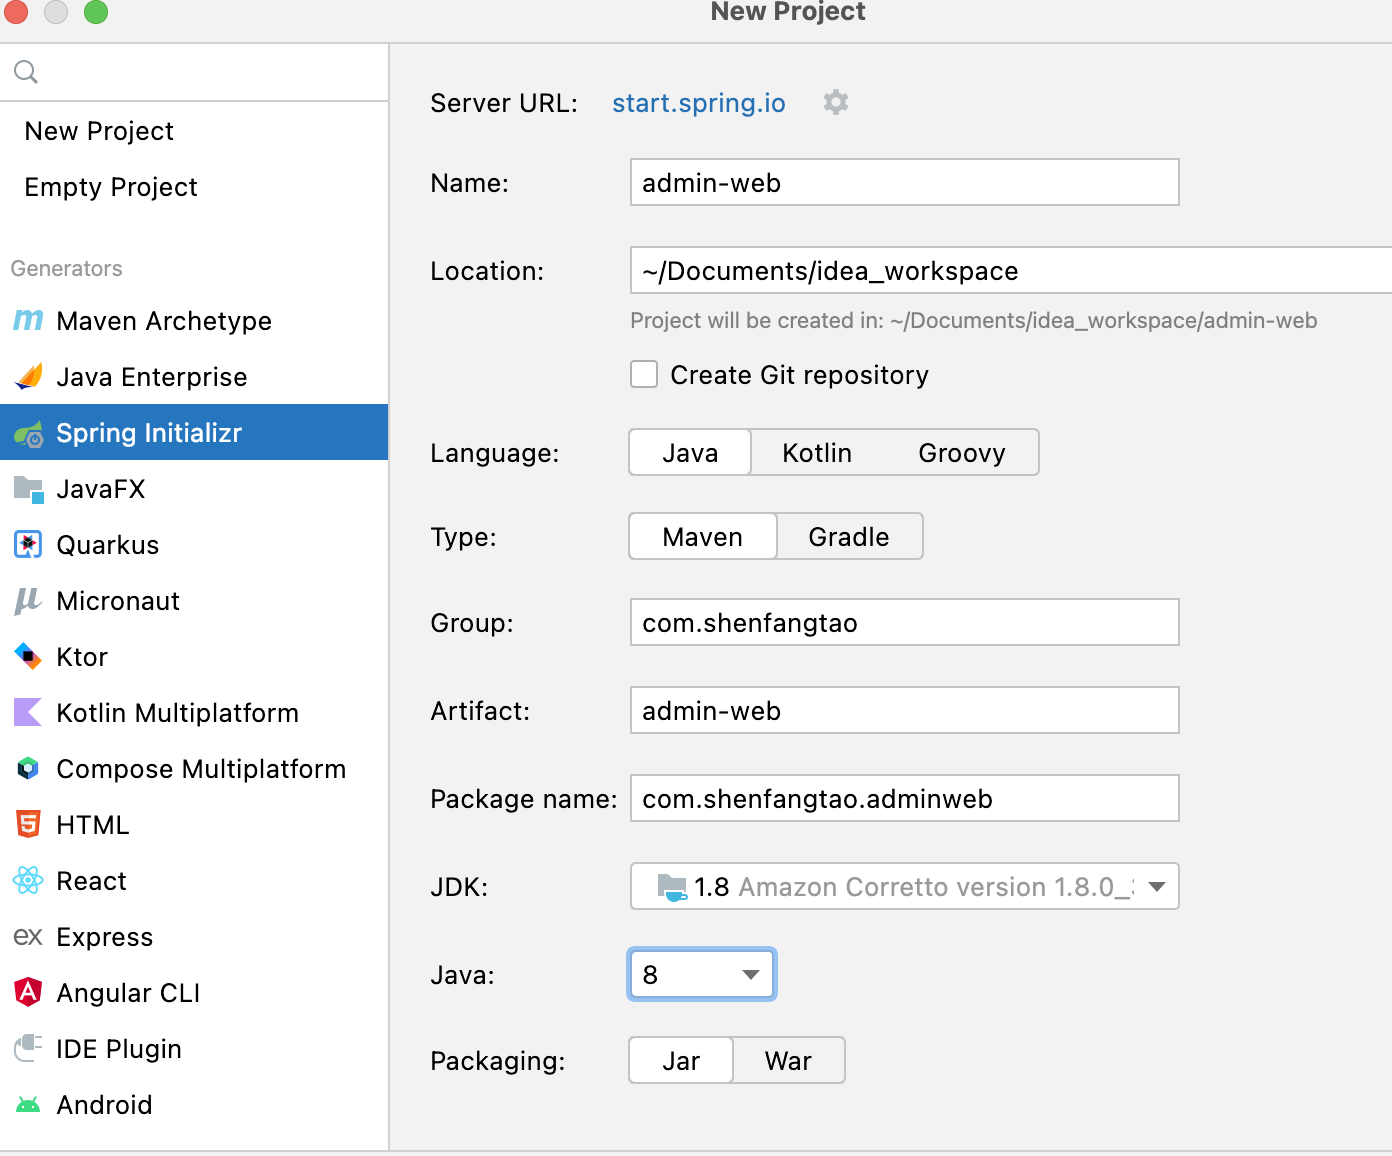Click the Kotlin Multiplatform logo icon
Screen dimensions: 1392x1156
click(28, 713)
